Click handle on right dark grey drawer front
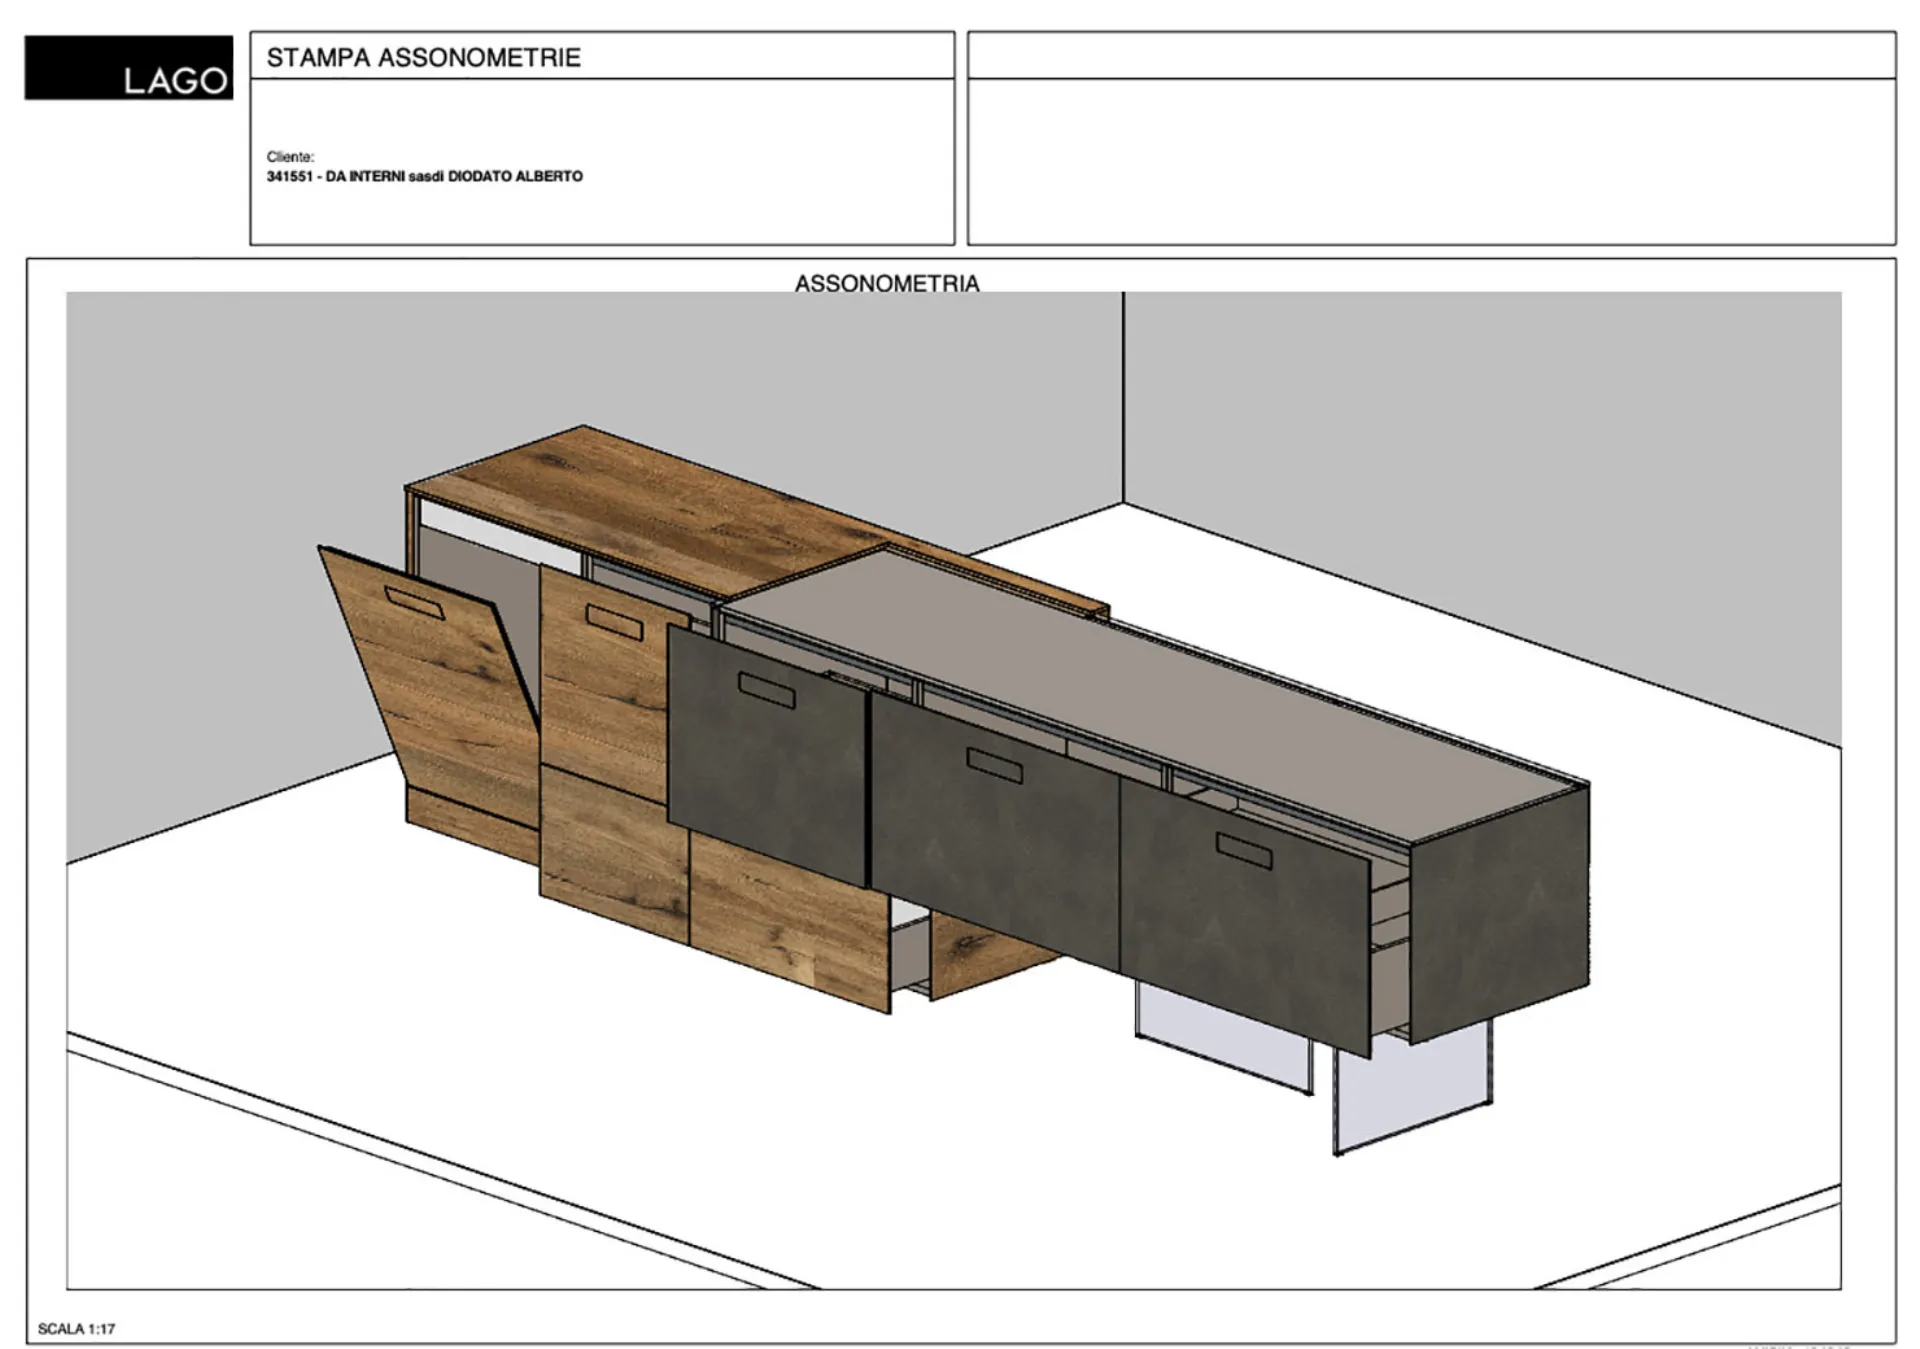The image size is (1920, 1349). point(1244,850)
